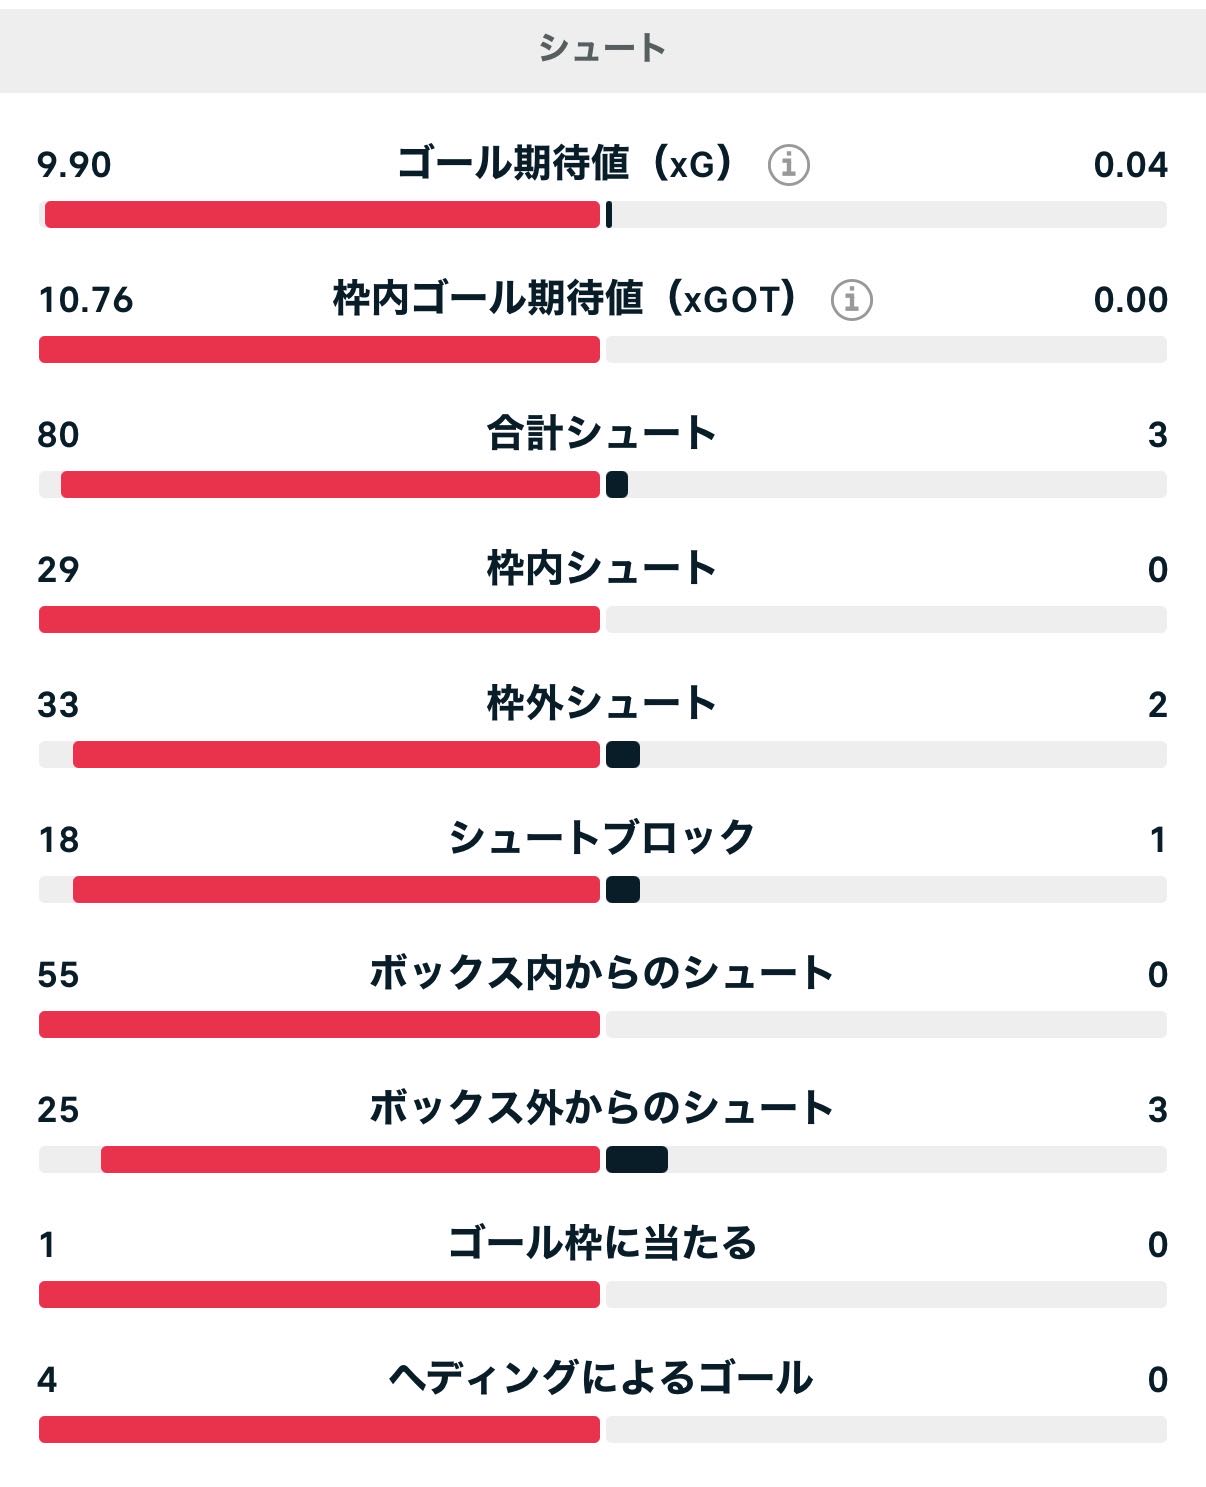
Task: Select the 合計シュート stat row label
Action: click(x=602, y=433)
